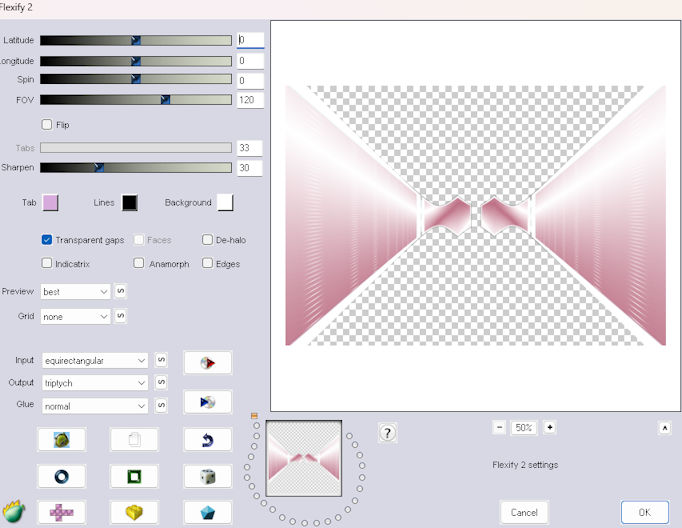
Task: Click the blue ring button
Action: pos(61,476)
